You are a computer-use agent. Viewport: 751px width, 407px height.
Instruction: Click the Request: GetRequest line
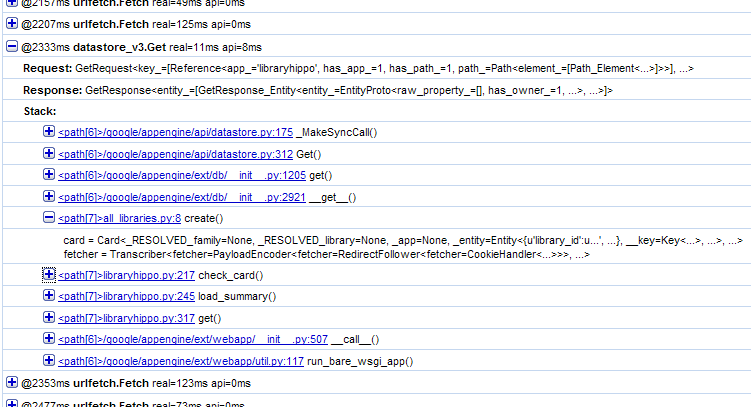click(x=358, y=68)
